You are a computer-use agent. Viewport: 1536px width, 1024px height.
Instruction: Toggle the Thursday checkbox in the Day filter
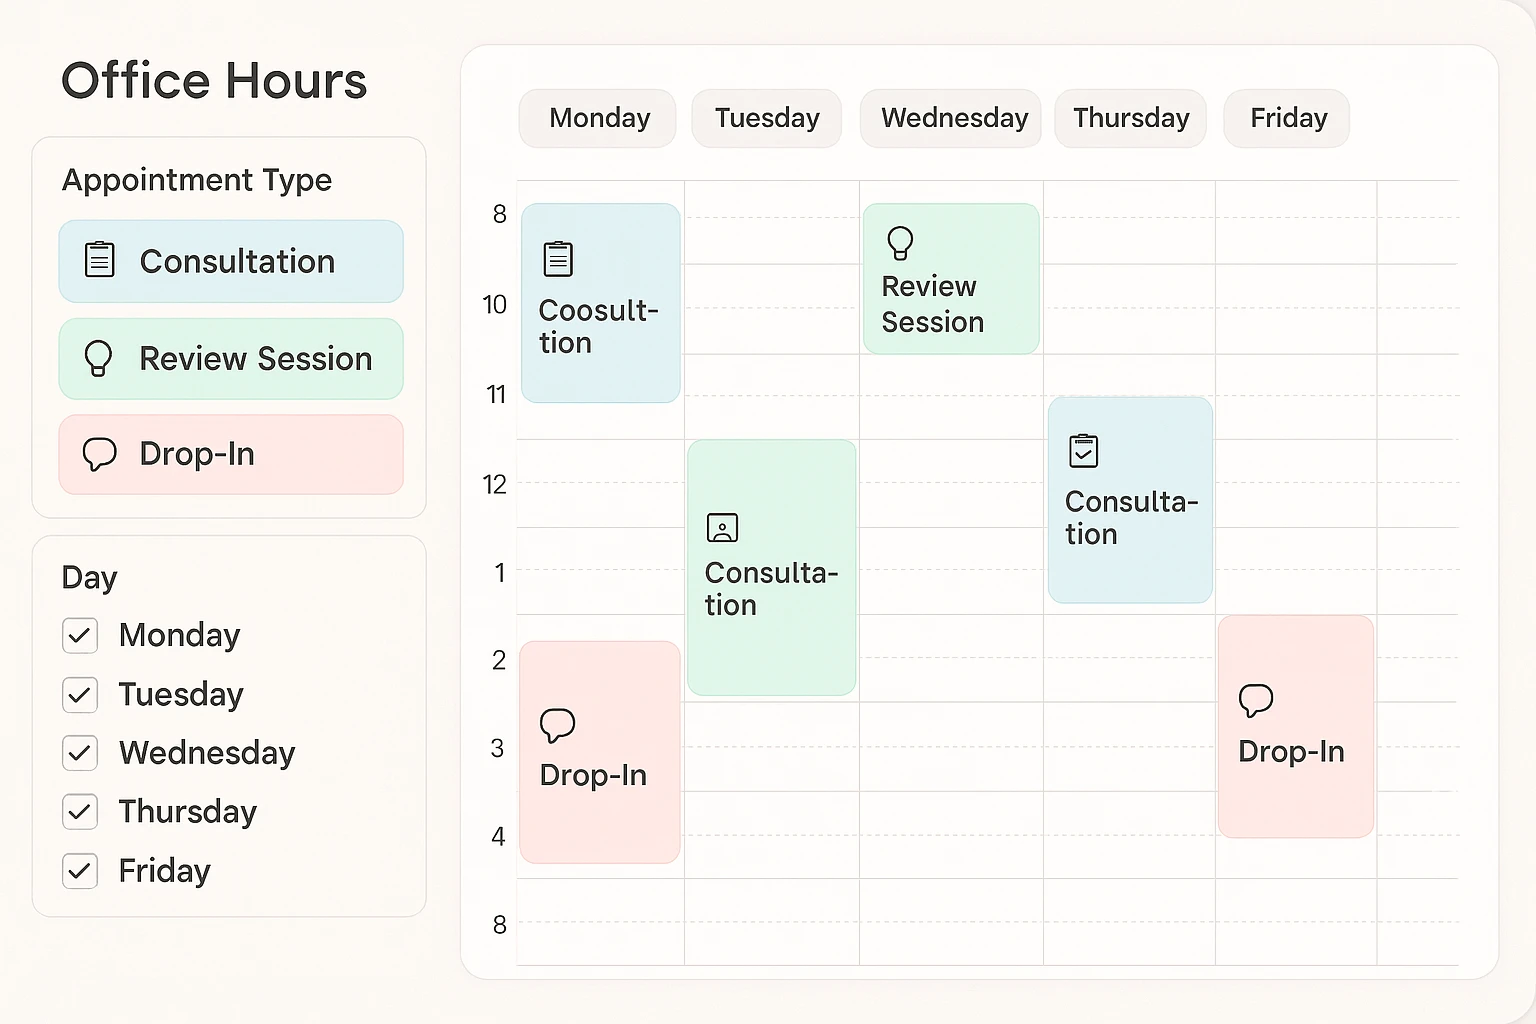(x=80, y=812)
